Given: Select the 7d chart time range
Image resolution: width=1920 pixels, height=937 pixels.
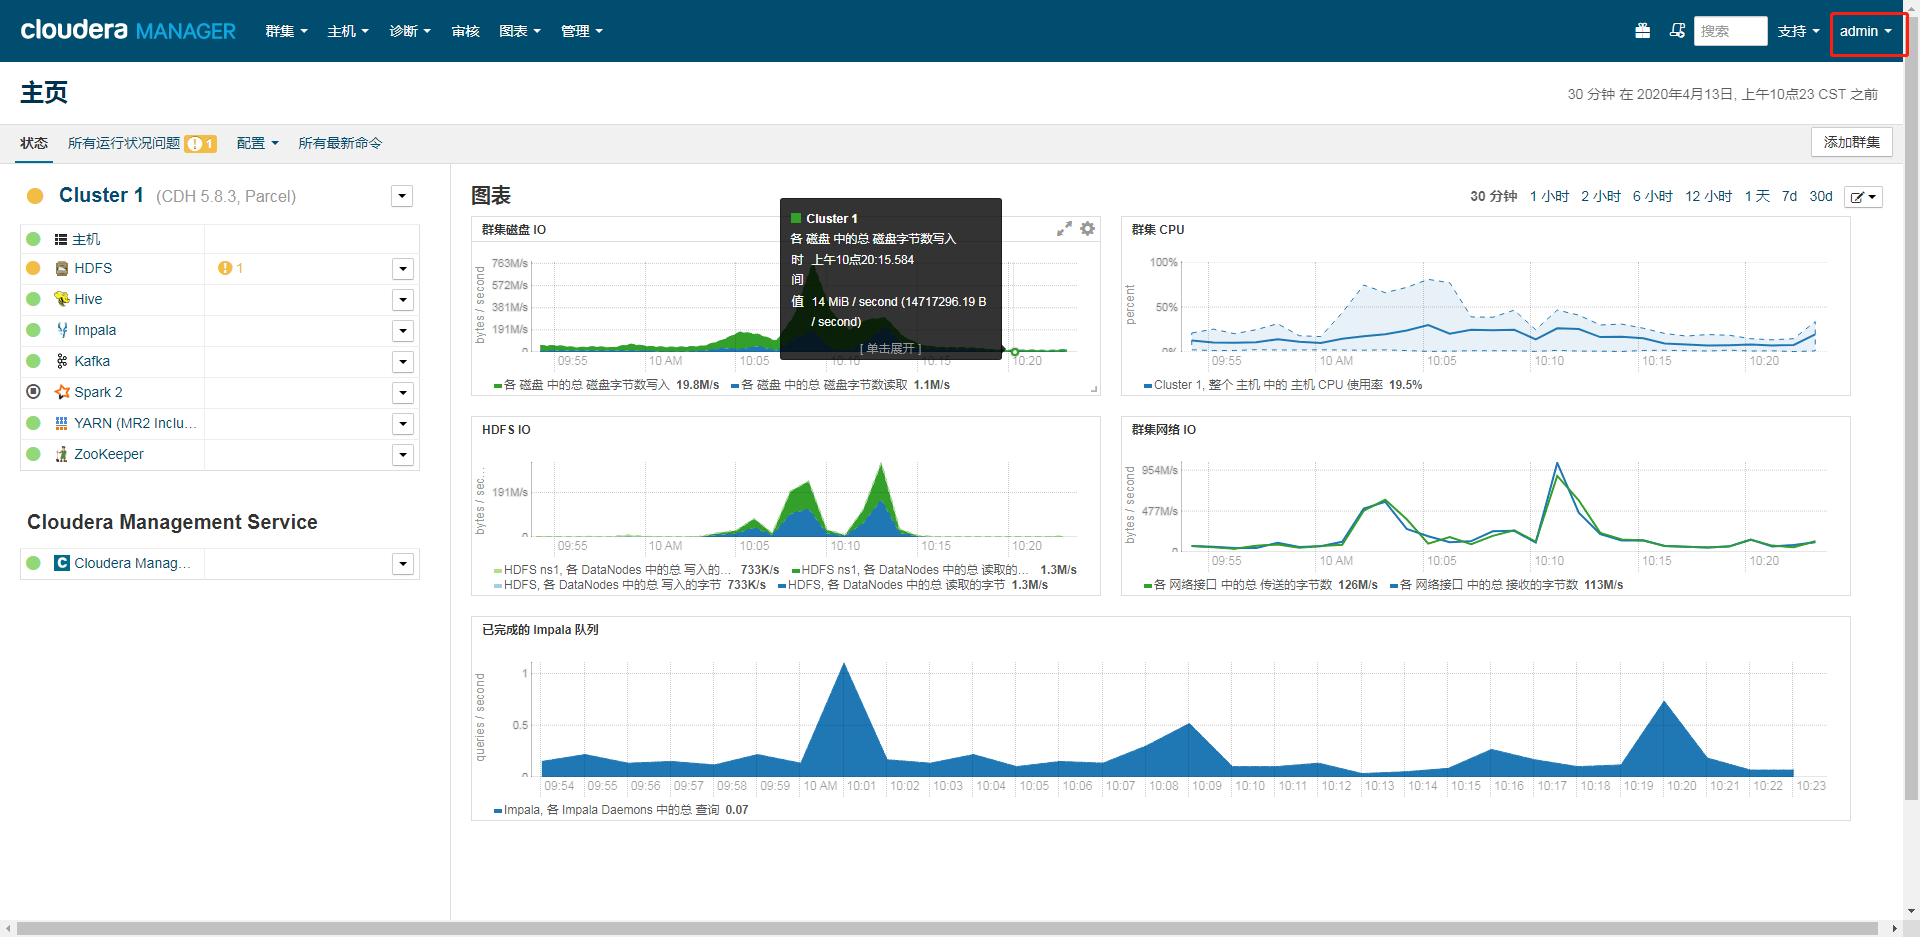Looking at the screenshot, I should coord(1789,196).
